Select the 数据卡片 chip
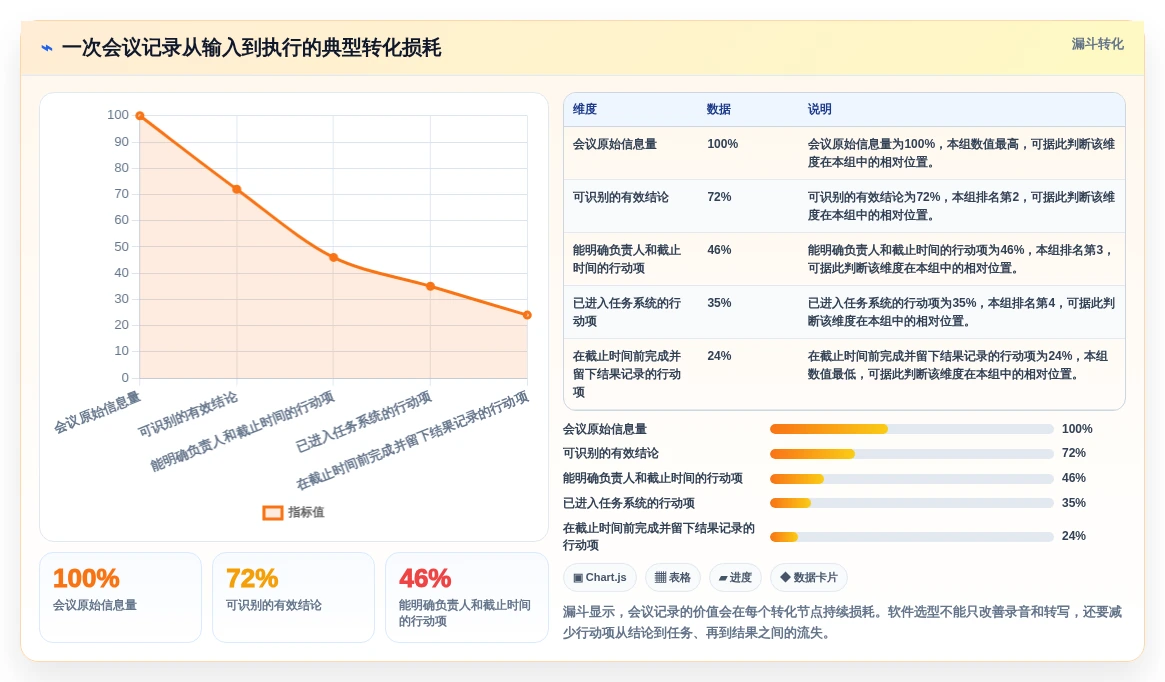Viewport: 1165px width, 682px height. [808, 577]
